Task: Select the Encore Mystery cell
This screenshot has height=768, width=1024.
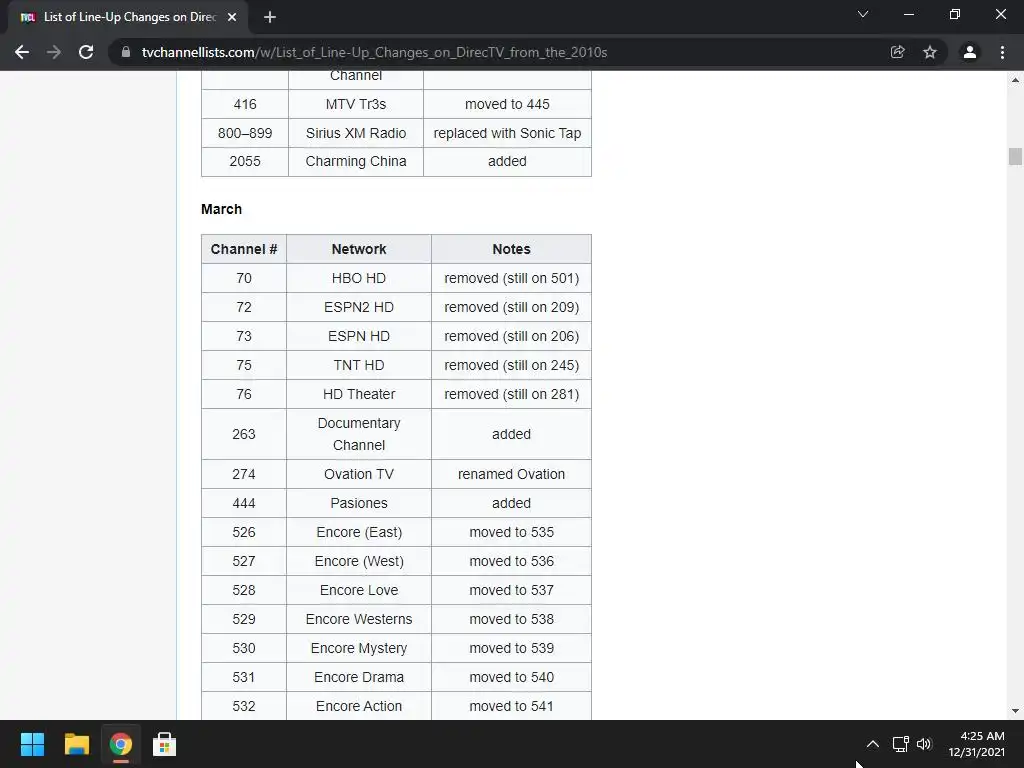Action: pyautogui.click(x=359, y=648)
